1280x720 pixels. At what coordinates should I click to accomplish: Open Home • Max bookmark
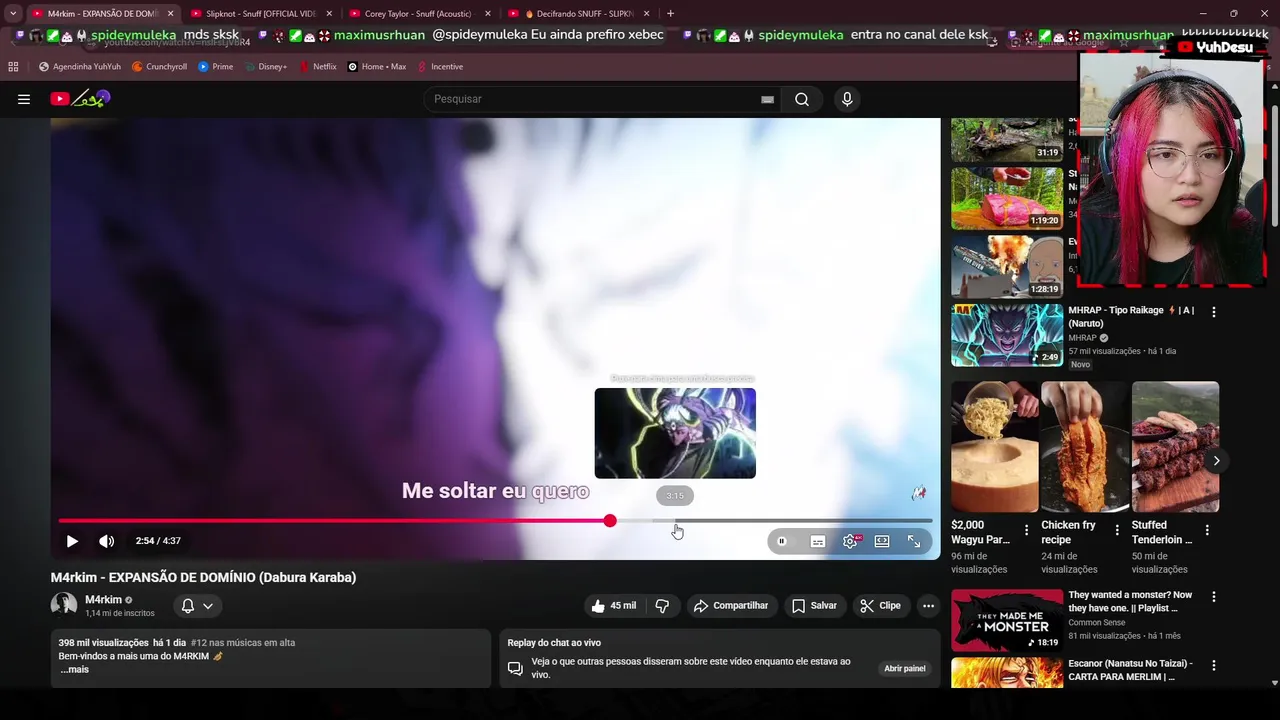(x=376, y=67)
